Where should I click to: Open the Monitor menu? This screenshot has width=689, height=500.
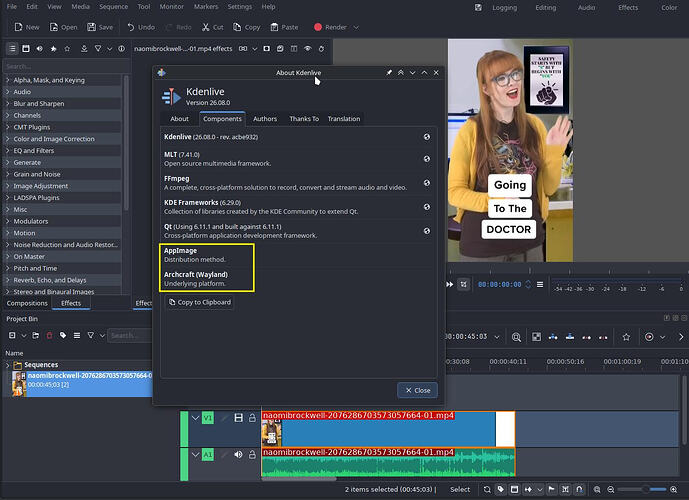171,7
